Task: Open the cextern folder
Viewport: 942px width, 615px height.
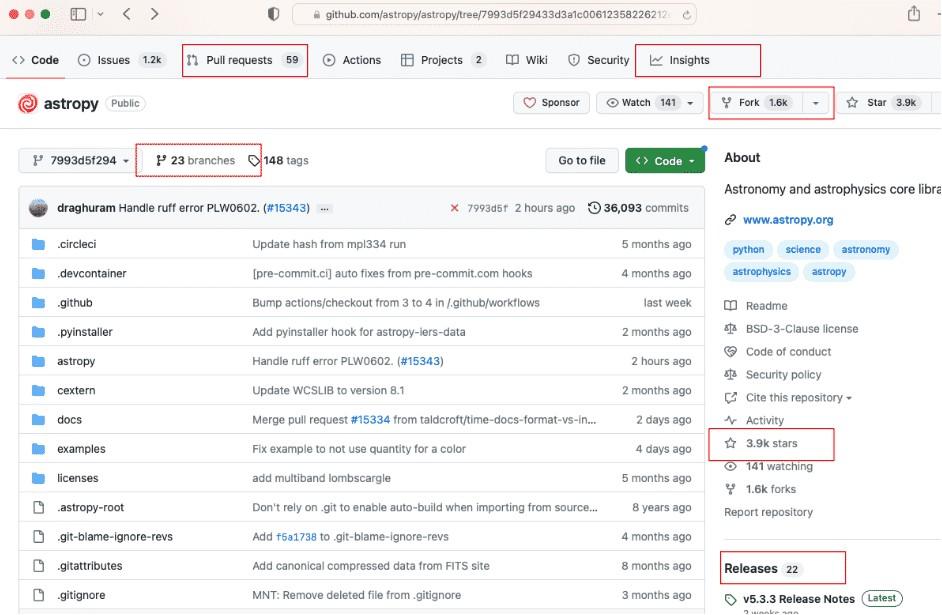Action: [76, 390]
